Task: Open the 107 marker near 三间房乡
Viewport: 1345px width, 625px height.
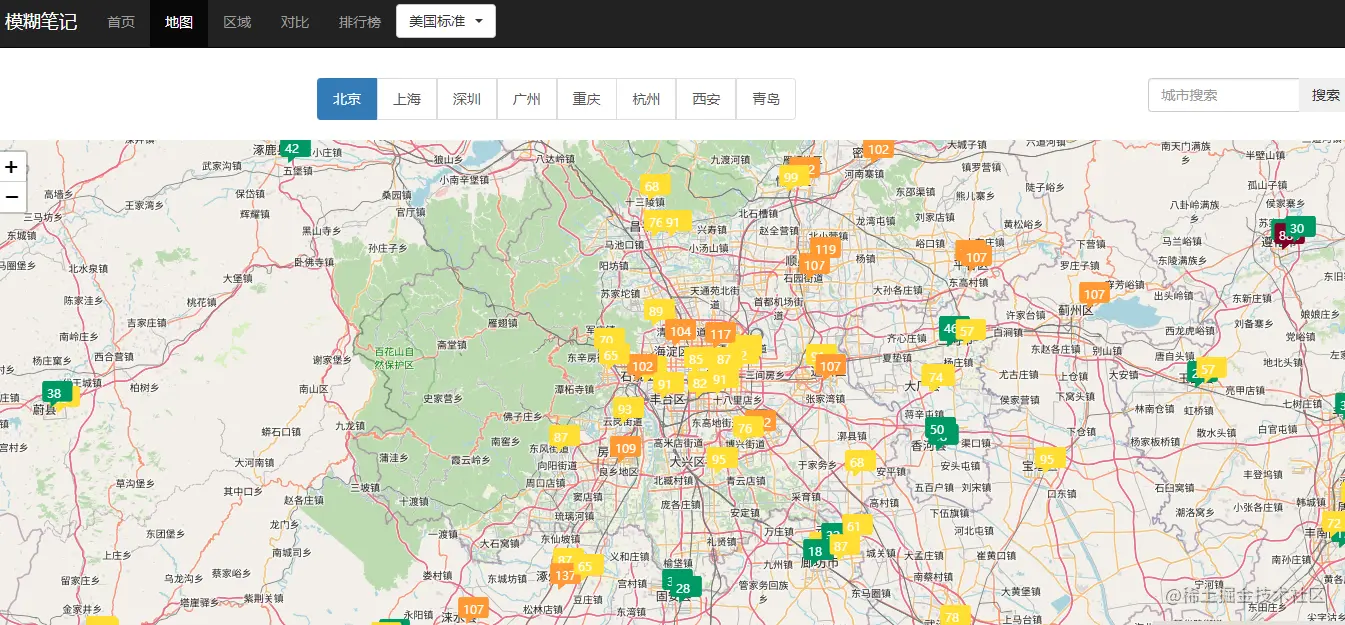Action: tap(830, 367)
